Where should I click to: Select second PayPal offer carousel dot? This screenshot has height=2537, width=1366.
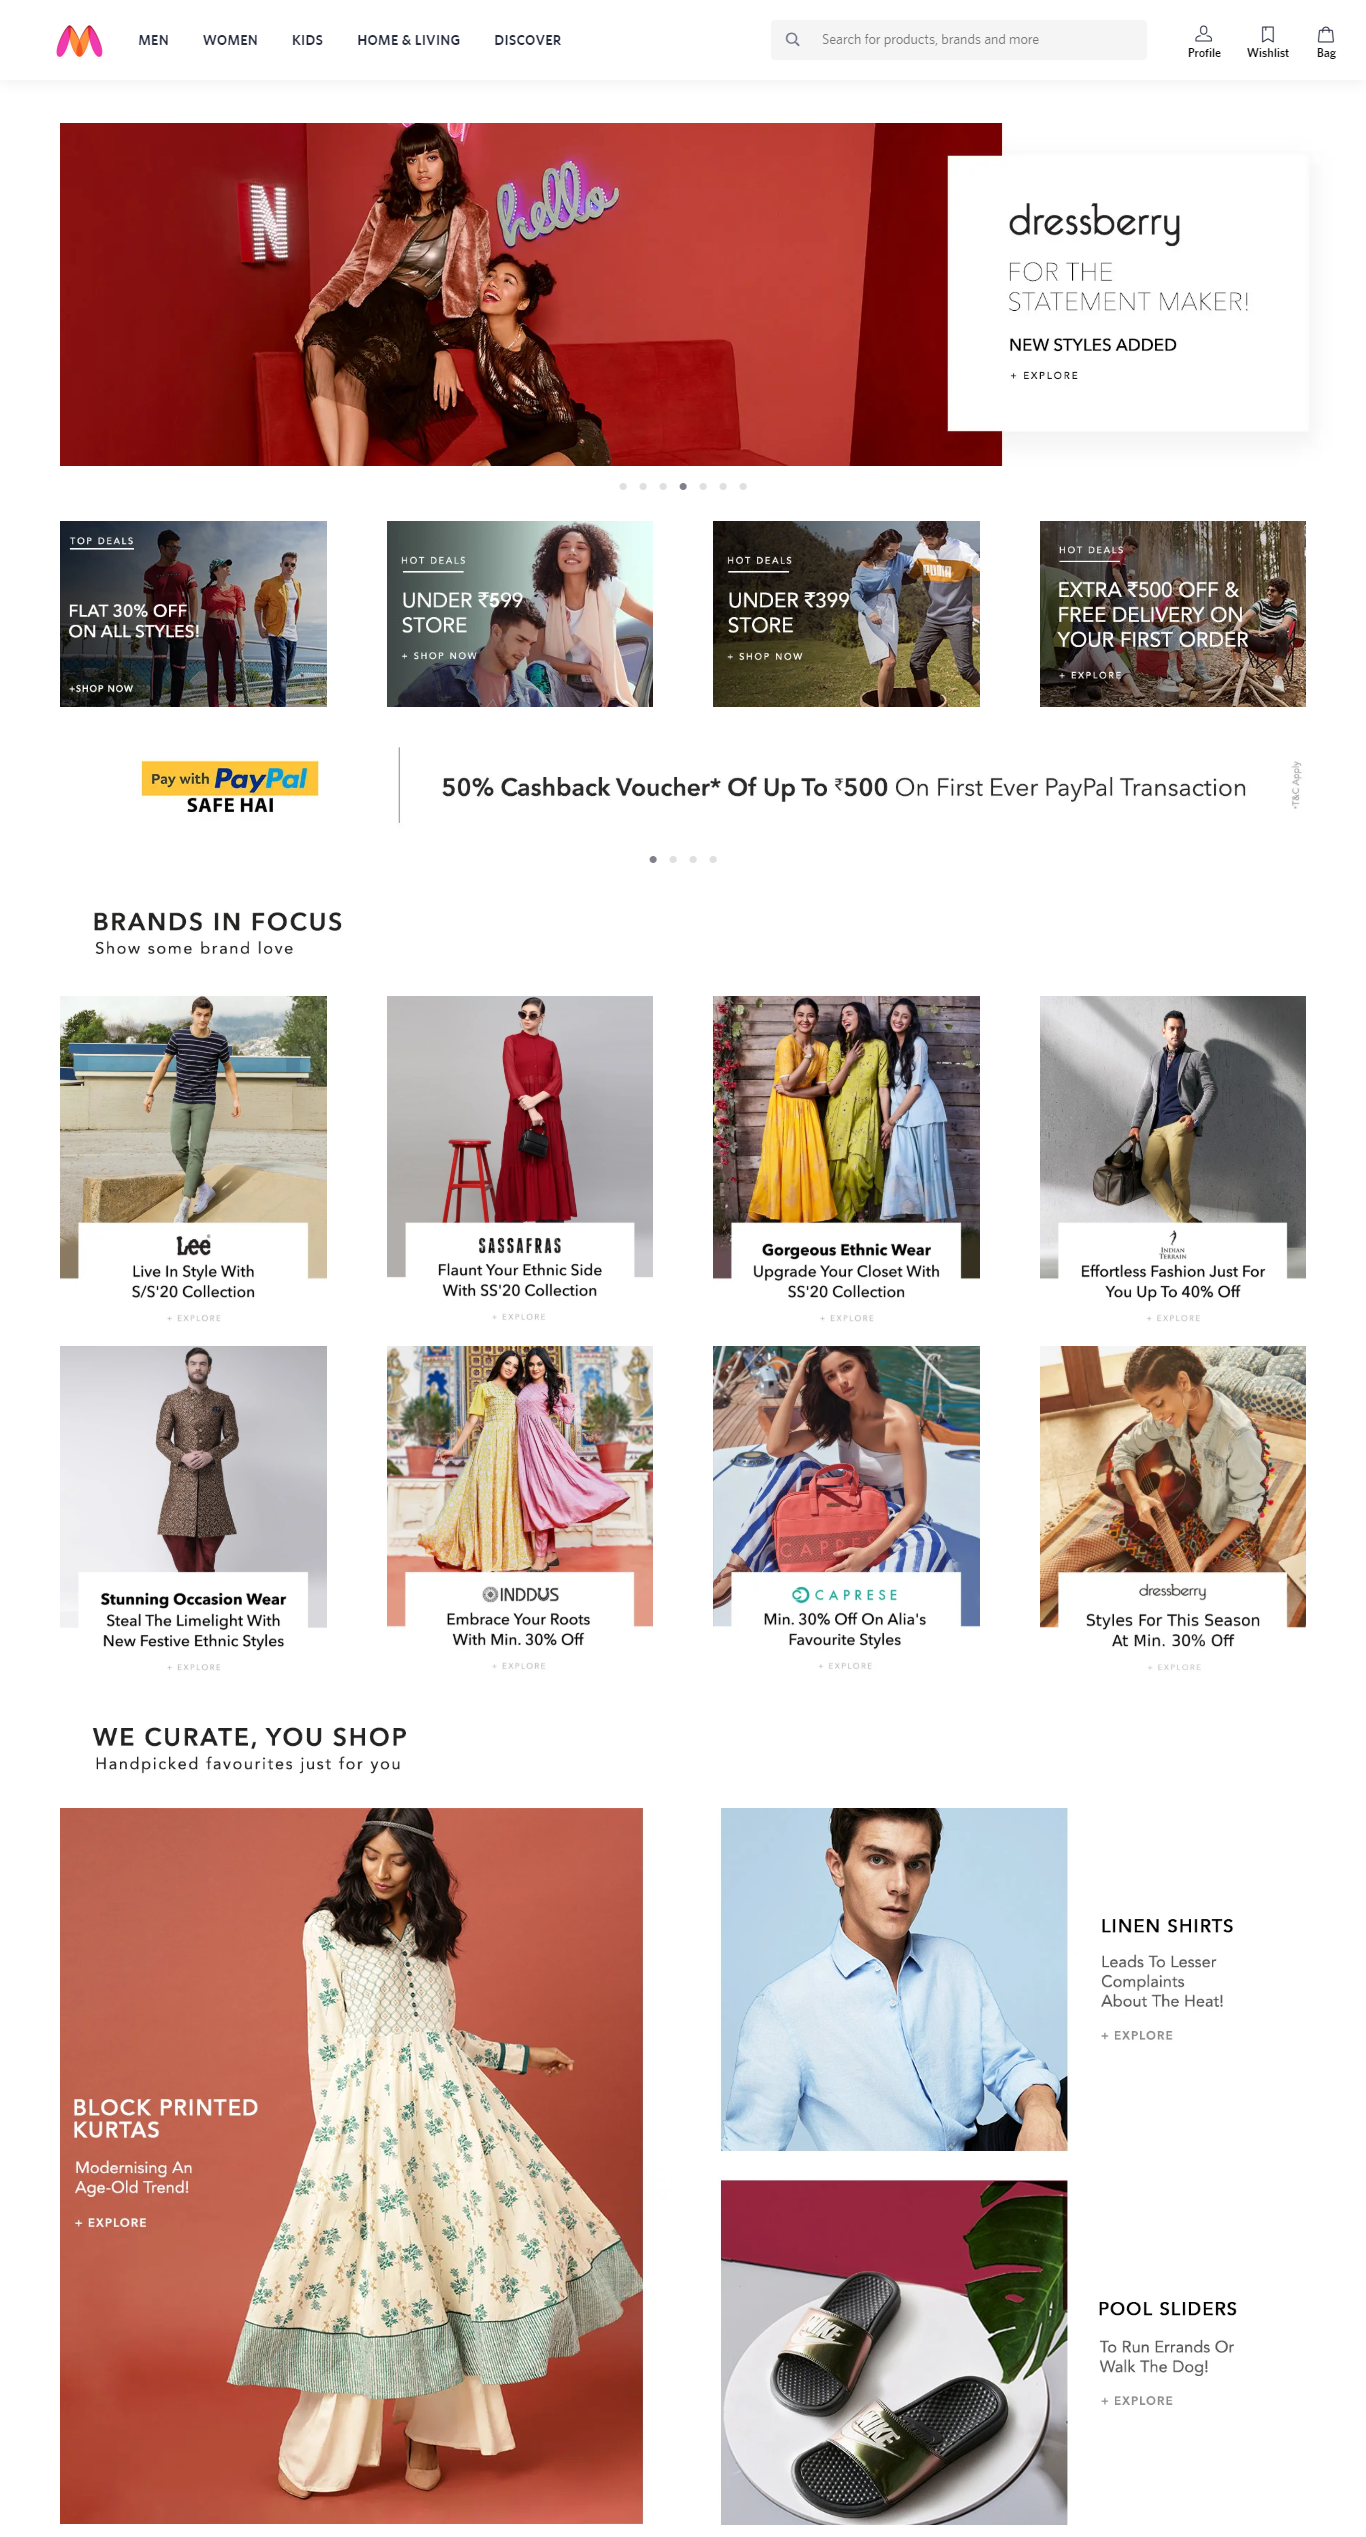coord(673,859)
